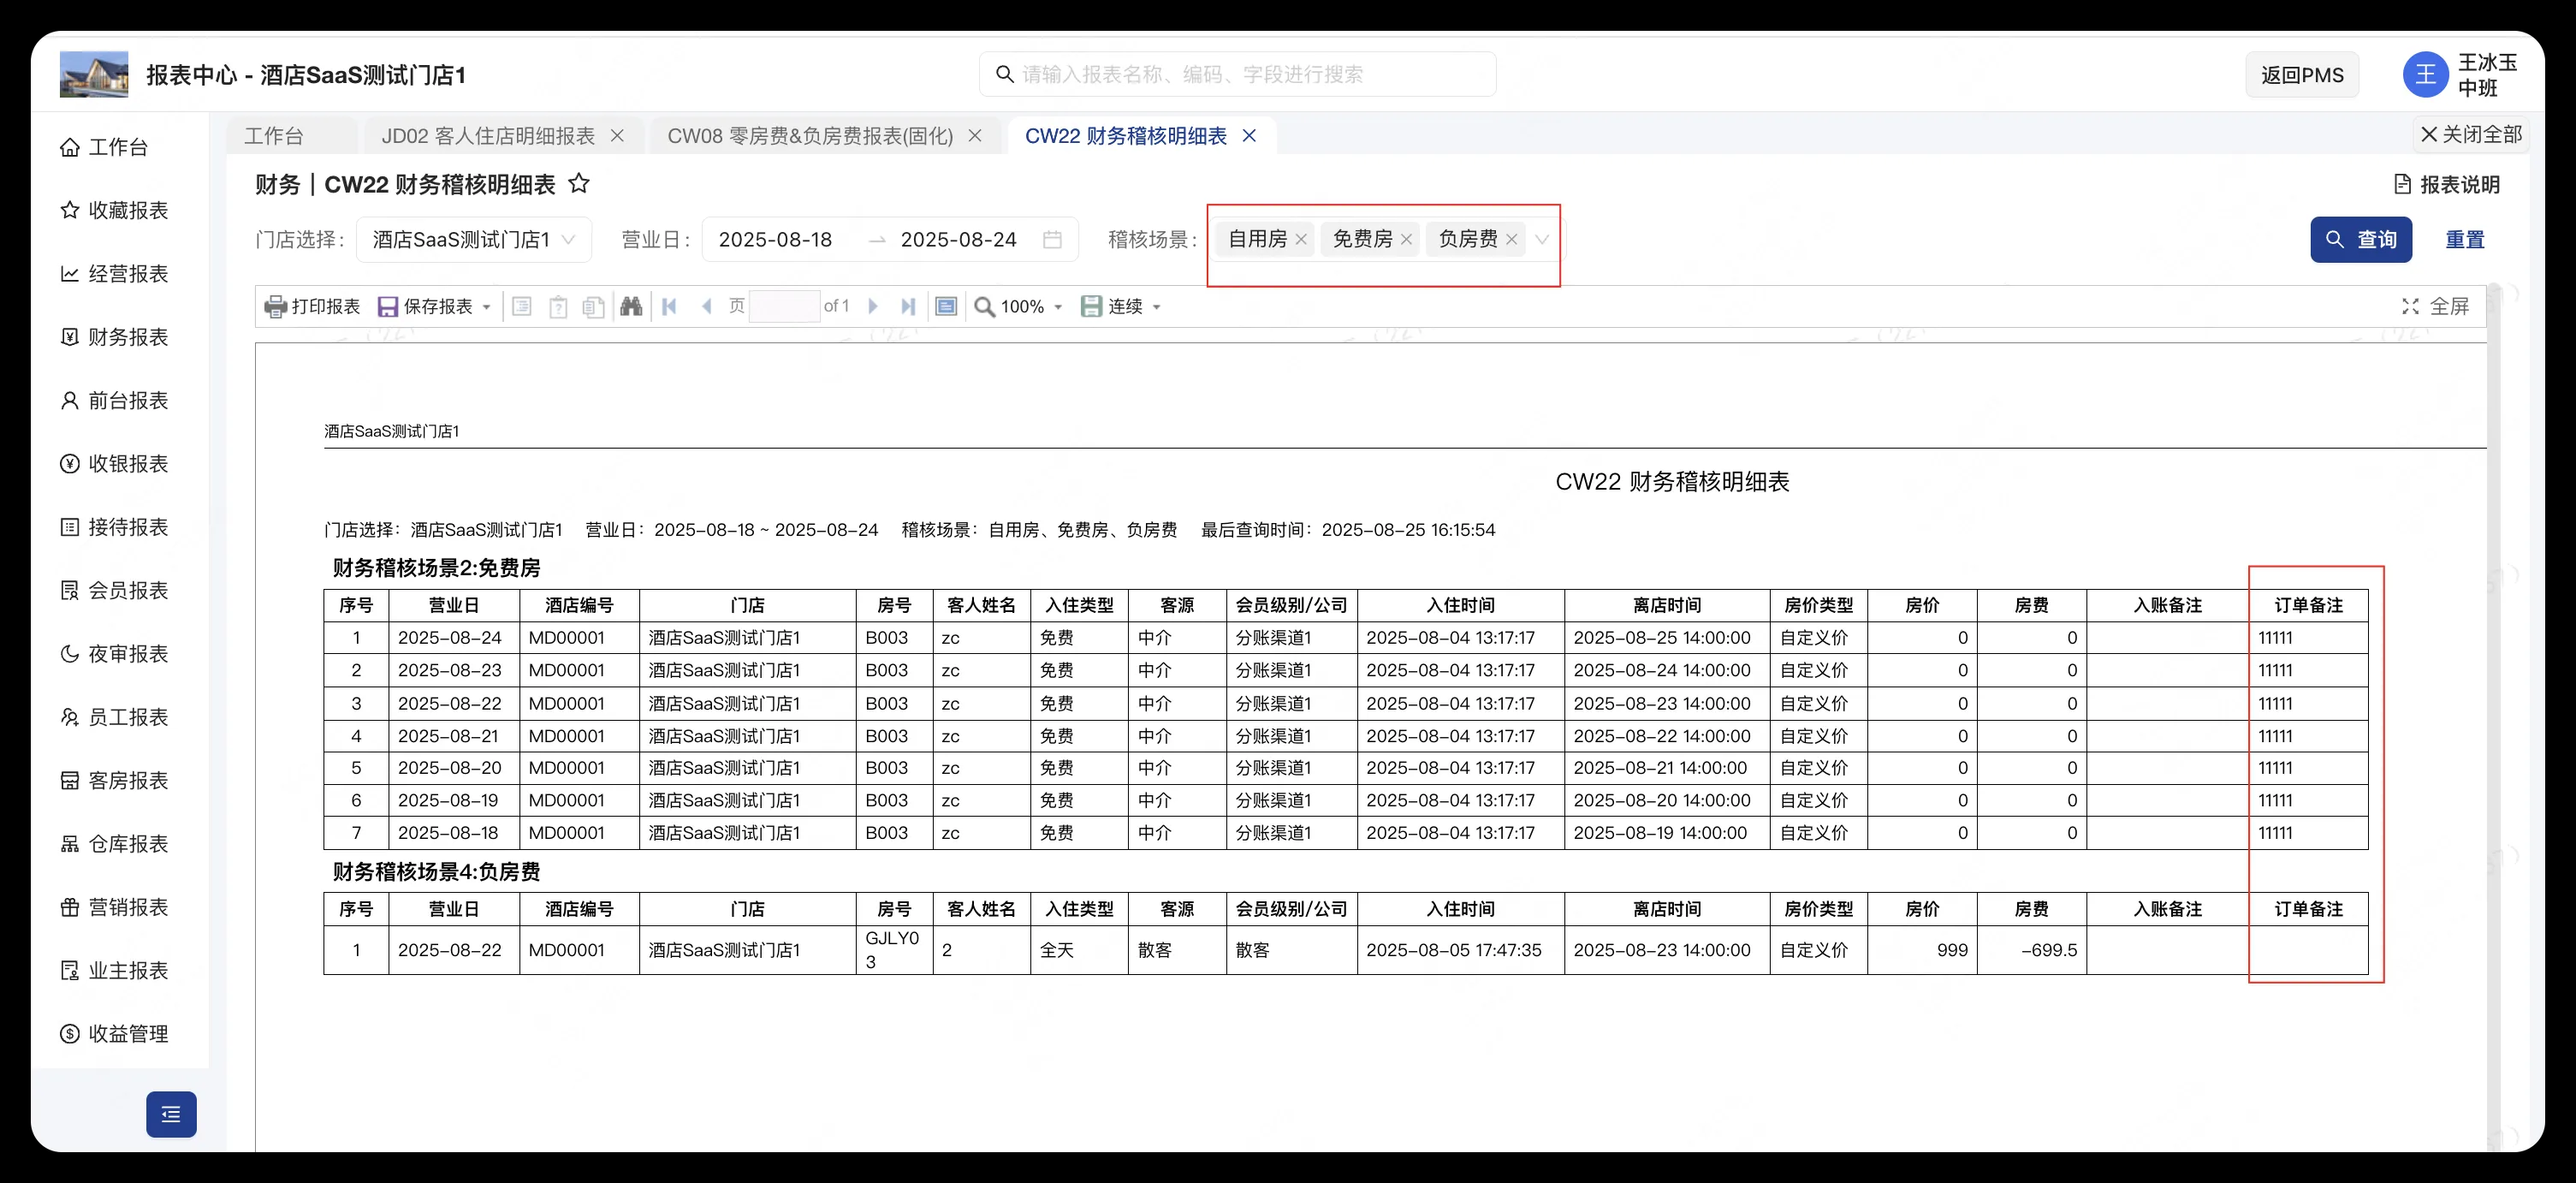Viewport: 2576px width, 1183px height.
Task: Close the JD02 客人住店明细报表 tab
Action: coord(617,135)
